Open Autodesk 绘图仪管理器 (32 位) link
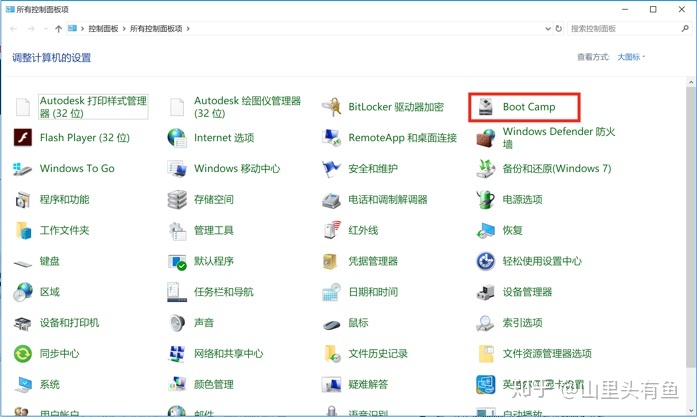697x417 pixels. click(x=247, y=107)
